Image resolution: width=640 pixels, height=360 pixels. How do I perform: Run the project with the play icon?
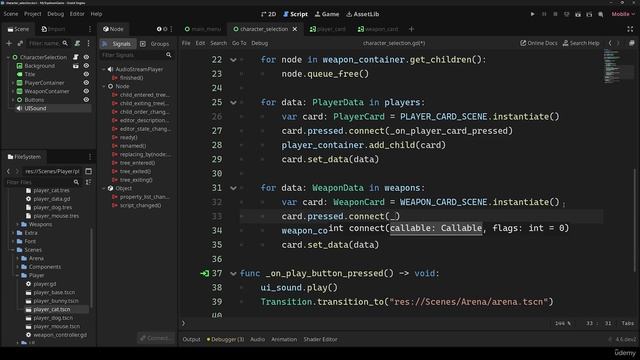(532, 14)
